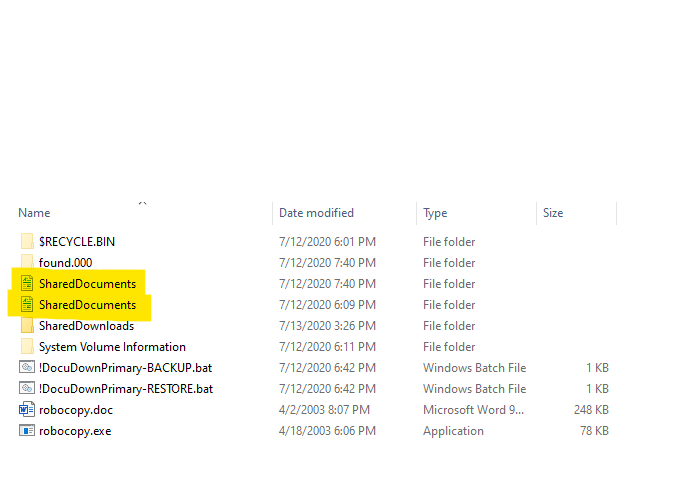Select the !DocuDownPrimary-RESTORE.bat file name
This screenshot has height=503, width=673.
click(x=126, y=389)
